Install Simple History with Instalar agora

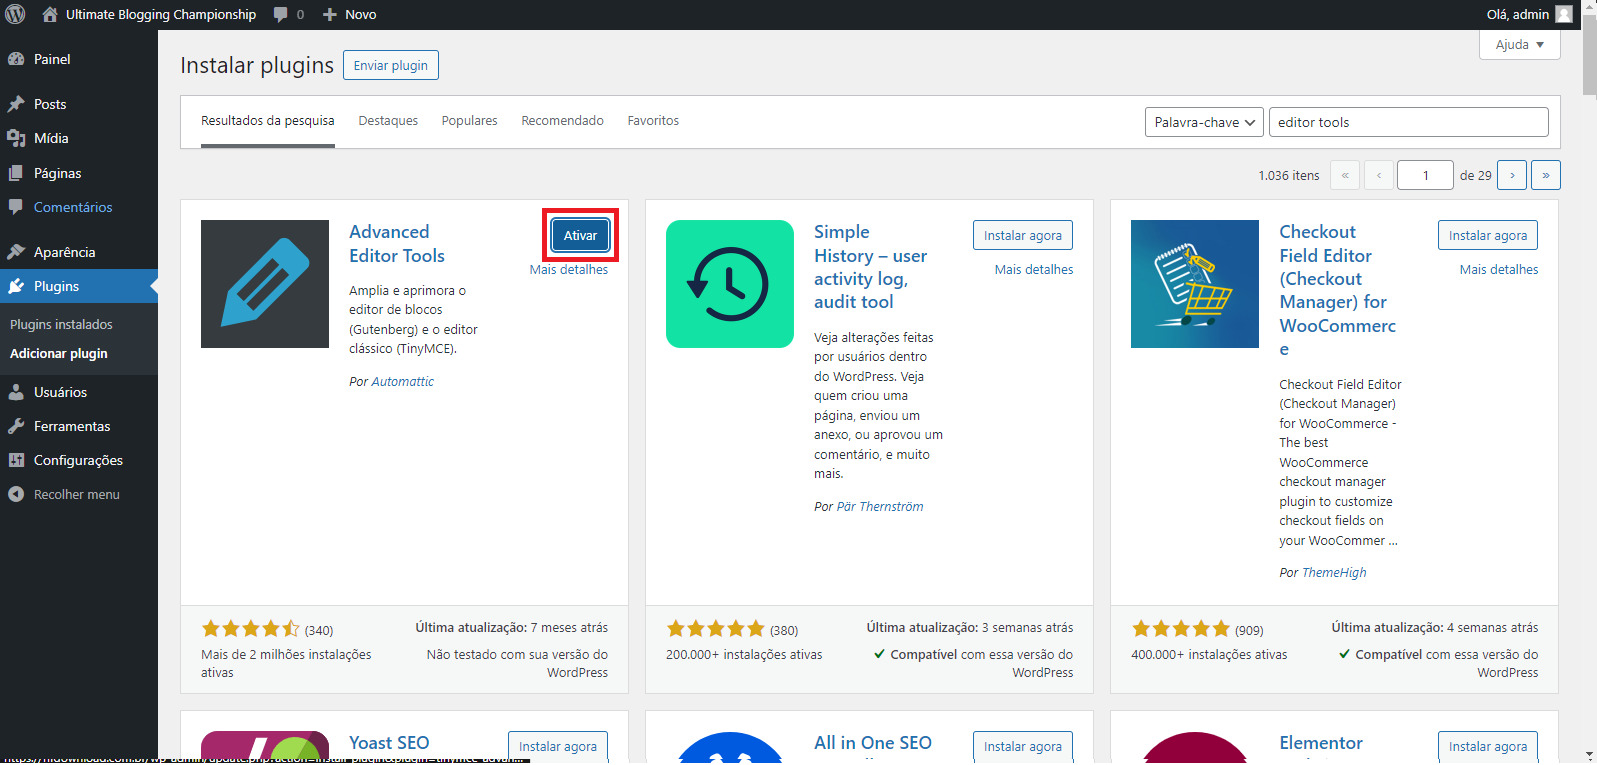pos(1023,235)
